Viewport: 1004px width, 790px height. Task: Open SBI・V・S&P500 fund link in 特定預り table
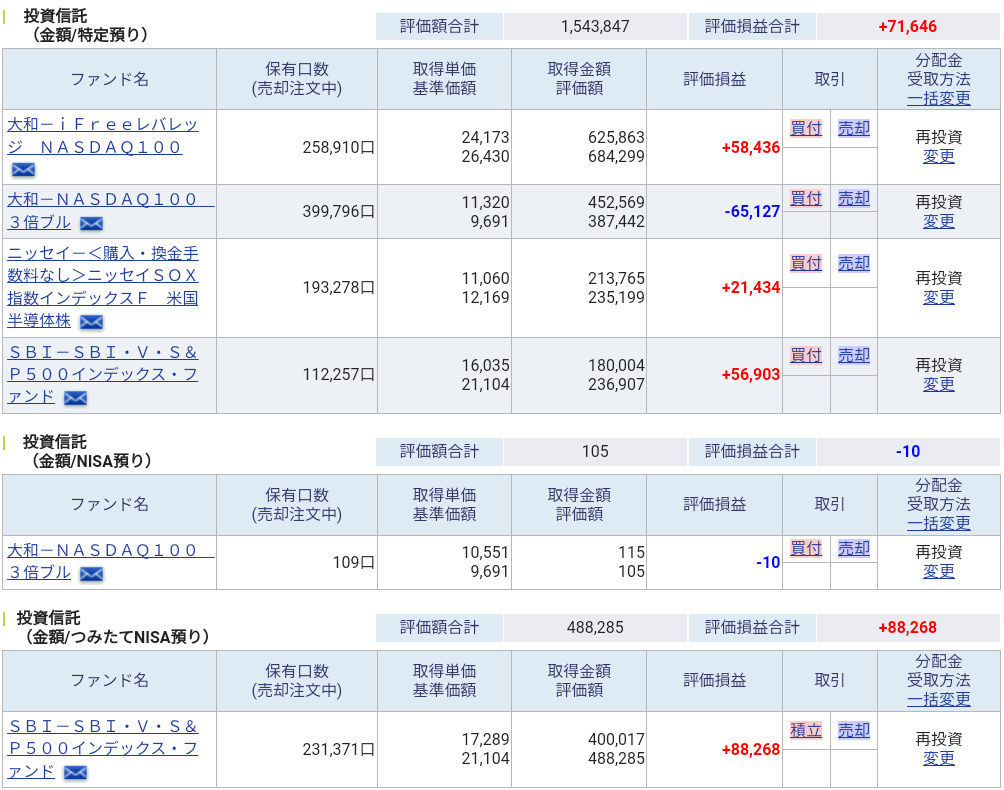[102, 375]
